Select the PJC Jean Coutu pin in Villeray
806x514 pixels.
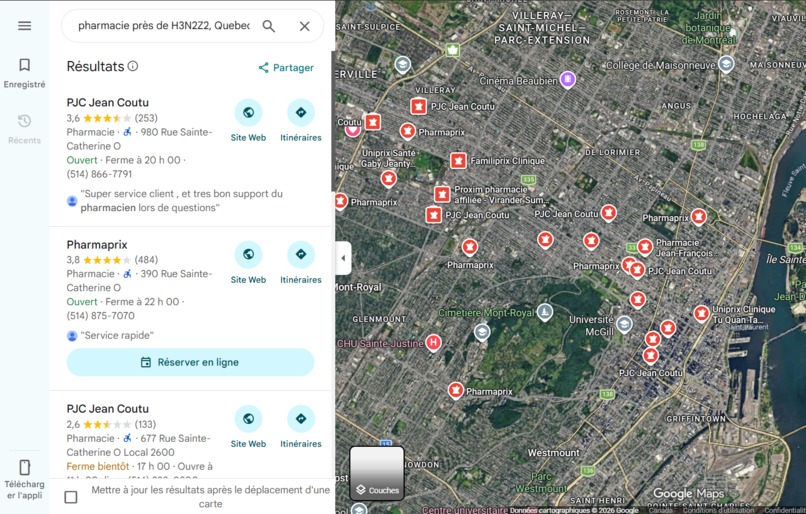(x=418, y=106)
